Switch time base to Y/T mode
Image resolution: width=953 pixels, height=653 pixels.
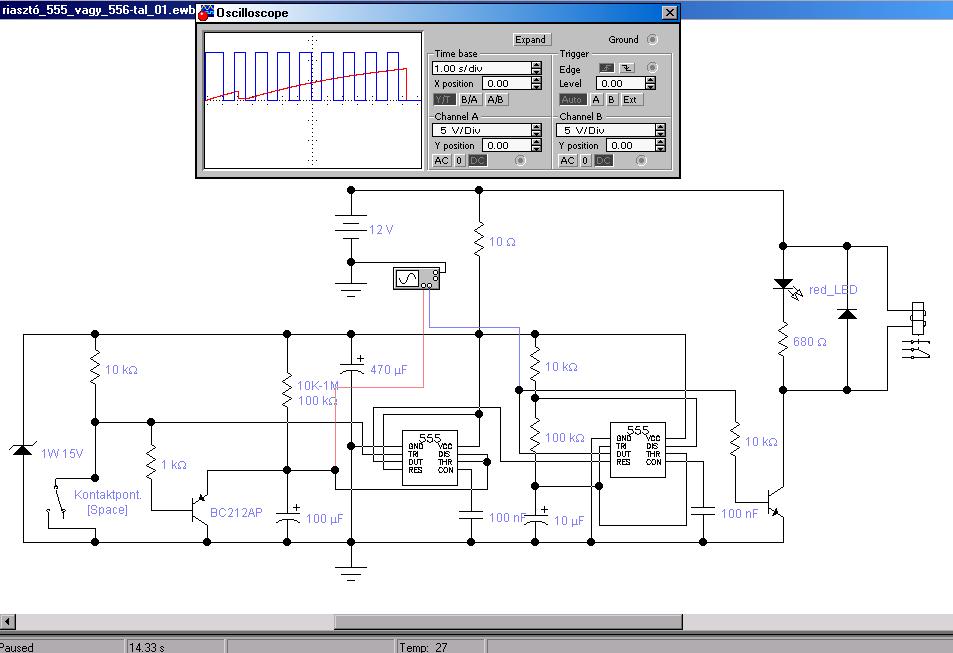[443, 100]
